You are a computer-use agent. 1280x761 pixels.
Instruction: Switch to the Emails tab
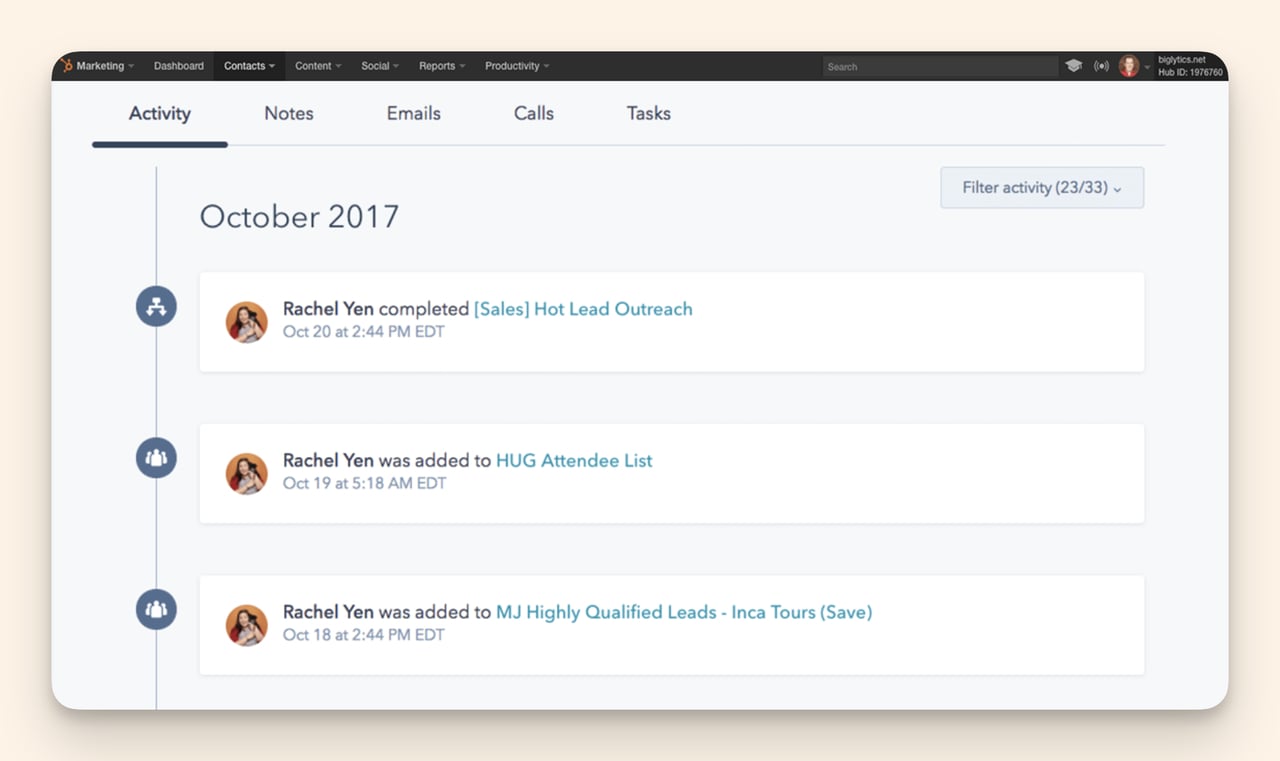click(x=414, y=114)
